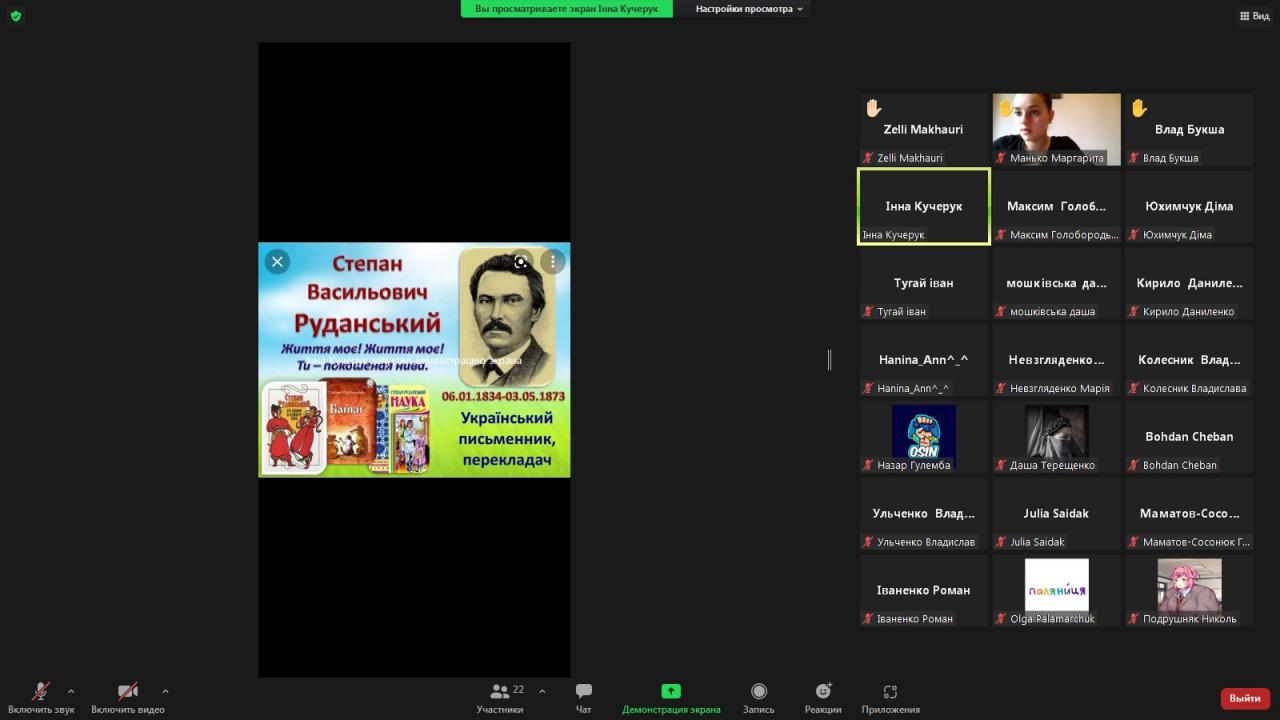Image resolution: width=1280 pixels, height=720 pixels.
Task: Open Настройки просмотра dropdown
Action: pos(749,9)
